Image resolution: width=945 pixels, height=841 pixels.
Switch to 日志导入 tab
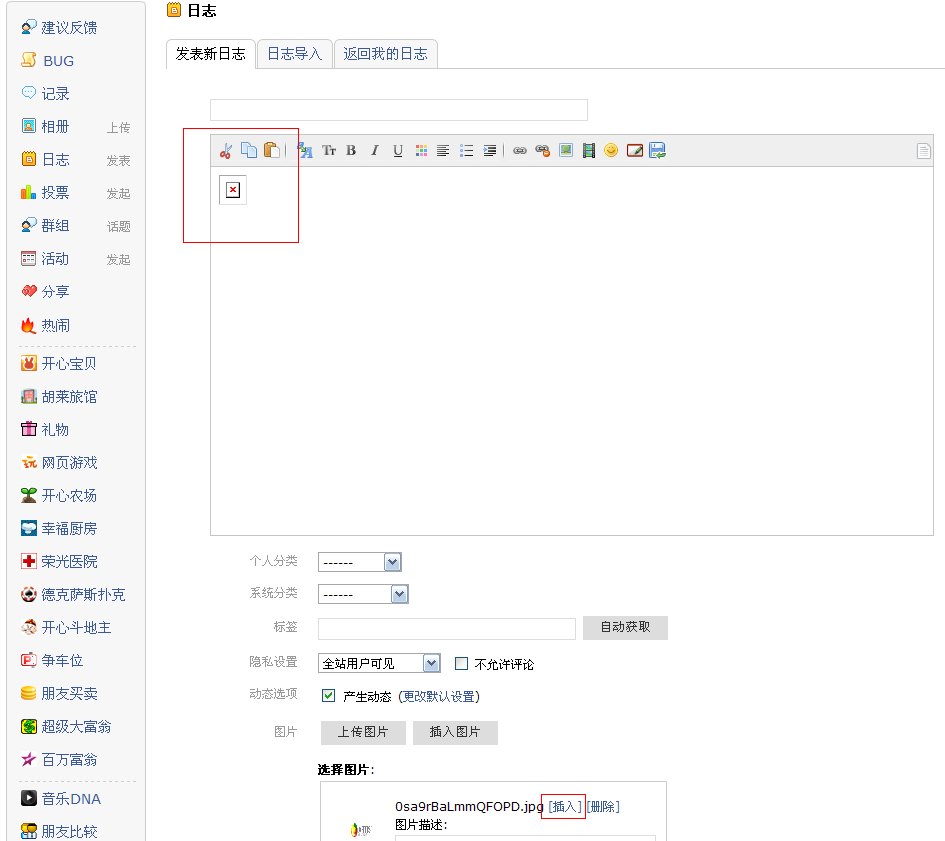(x=295, y=54)
